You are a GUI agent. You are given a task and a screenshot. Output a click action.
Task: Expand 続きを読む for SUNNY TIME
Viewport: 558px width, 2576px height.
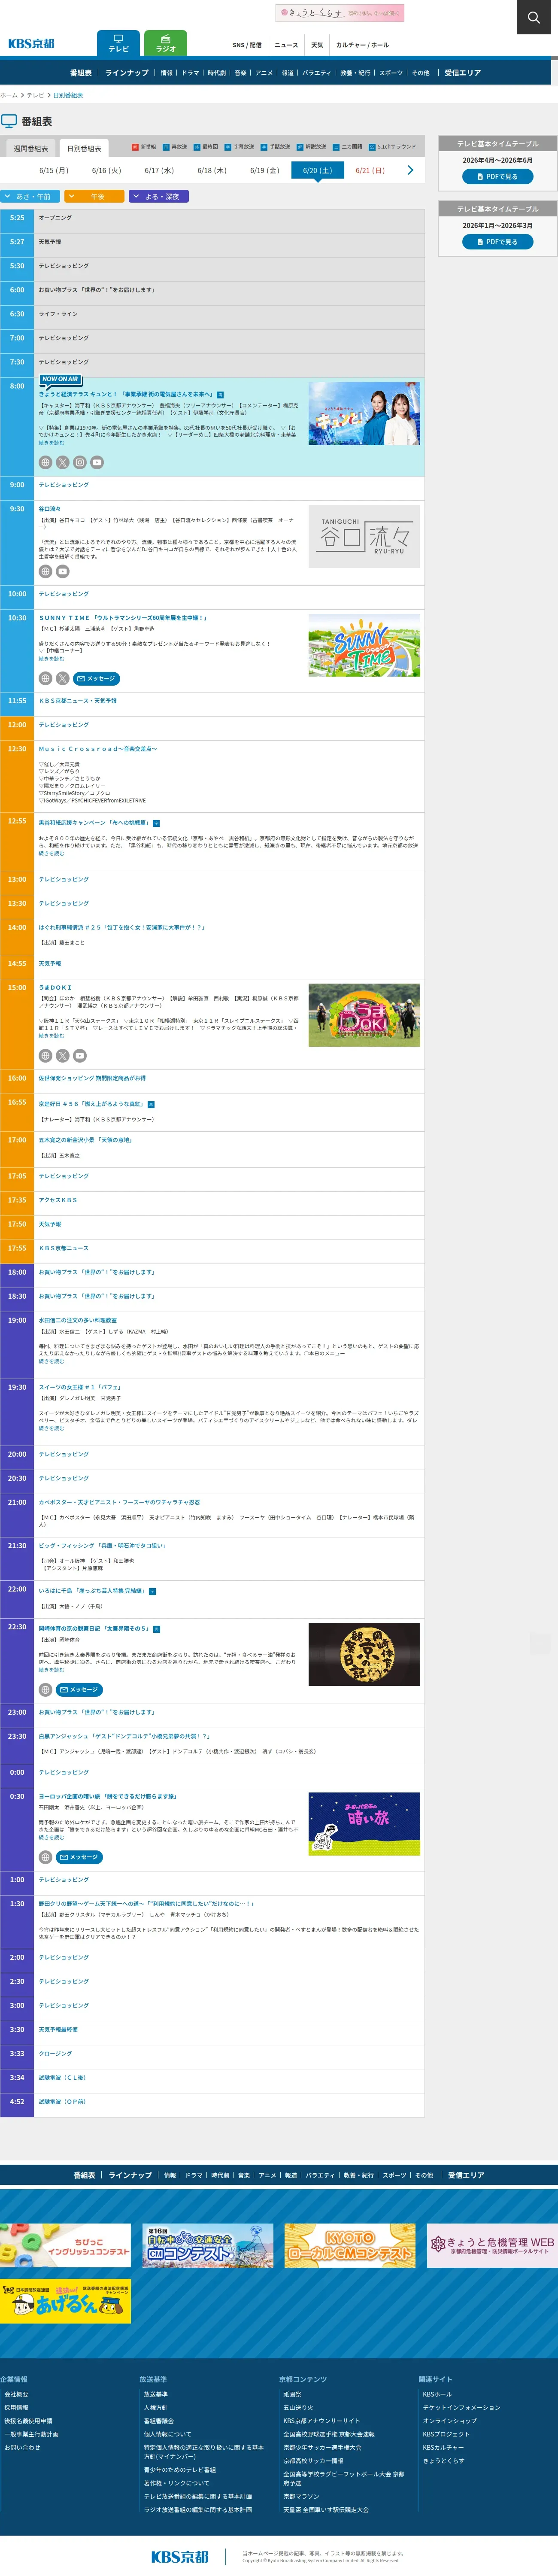click(51, 659)
